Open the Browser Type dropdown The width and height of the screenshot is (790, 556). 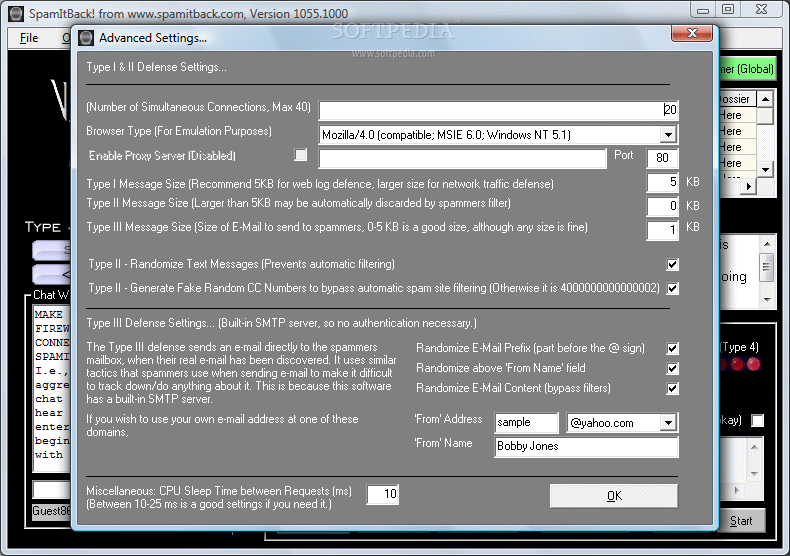coord(668,134)
